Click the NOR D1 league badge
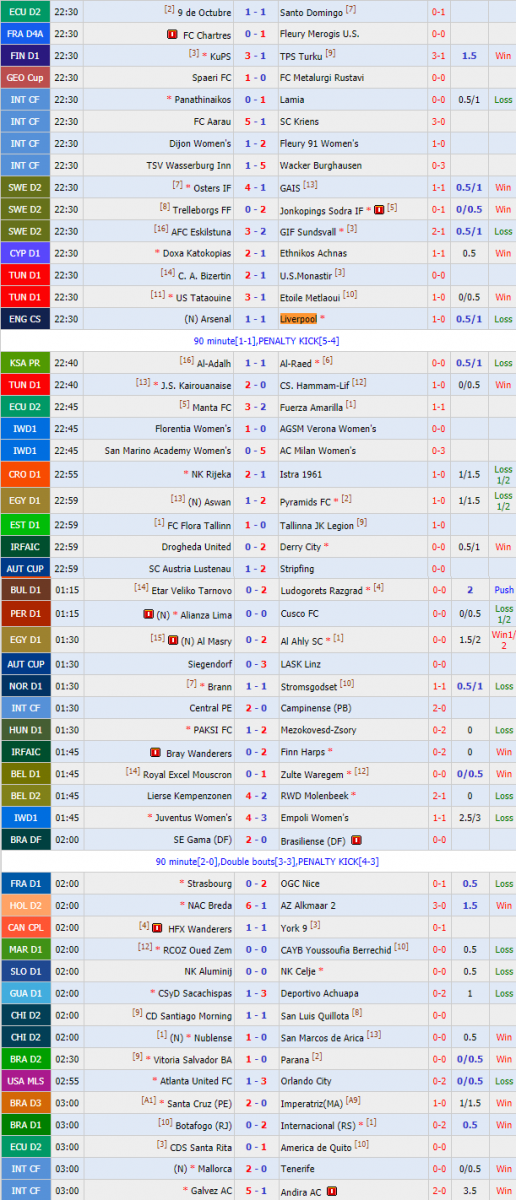Viewport: 516px width, 1200px height. coord(25,686)
